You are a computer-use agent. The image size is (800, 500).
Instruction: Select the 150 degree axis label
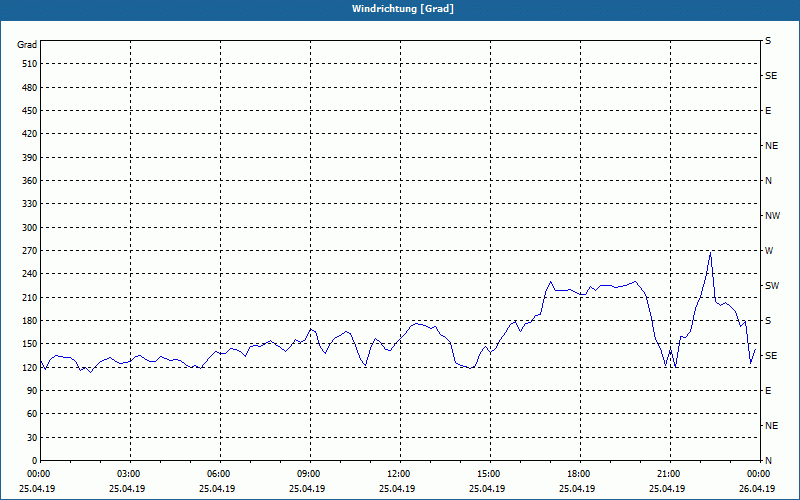coord(30,344)
